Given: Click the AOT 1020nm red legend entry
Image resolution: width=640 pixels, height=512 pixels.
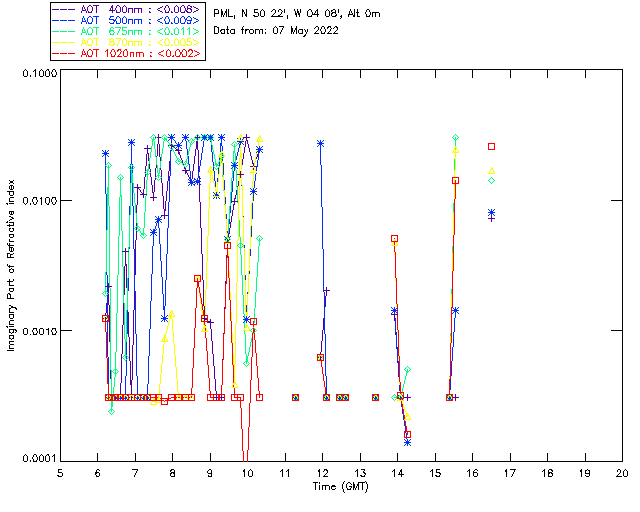Looking at the screenshot, I should point(127,53).
